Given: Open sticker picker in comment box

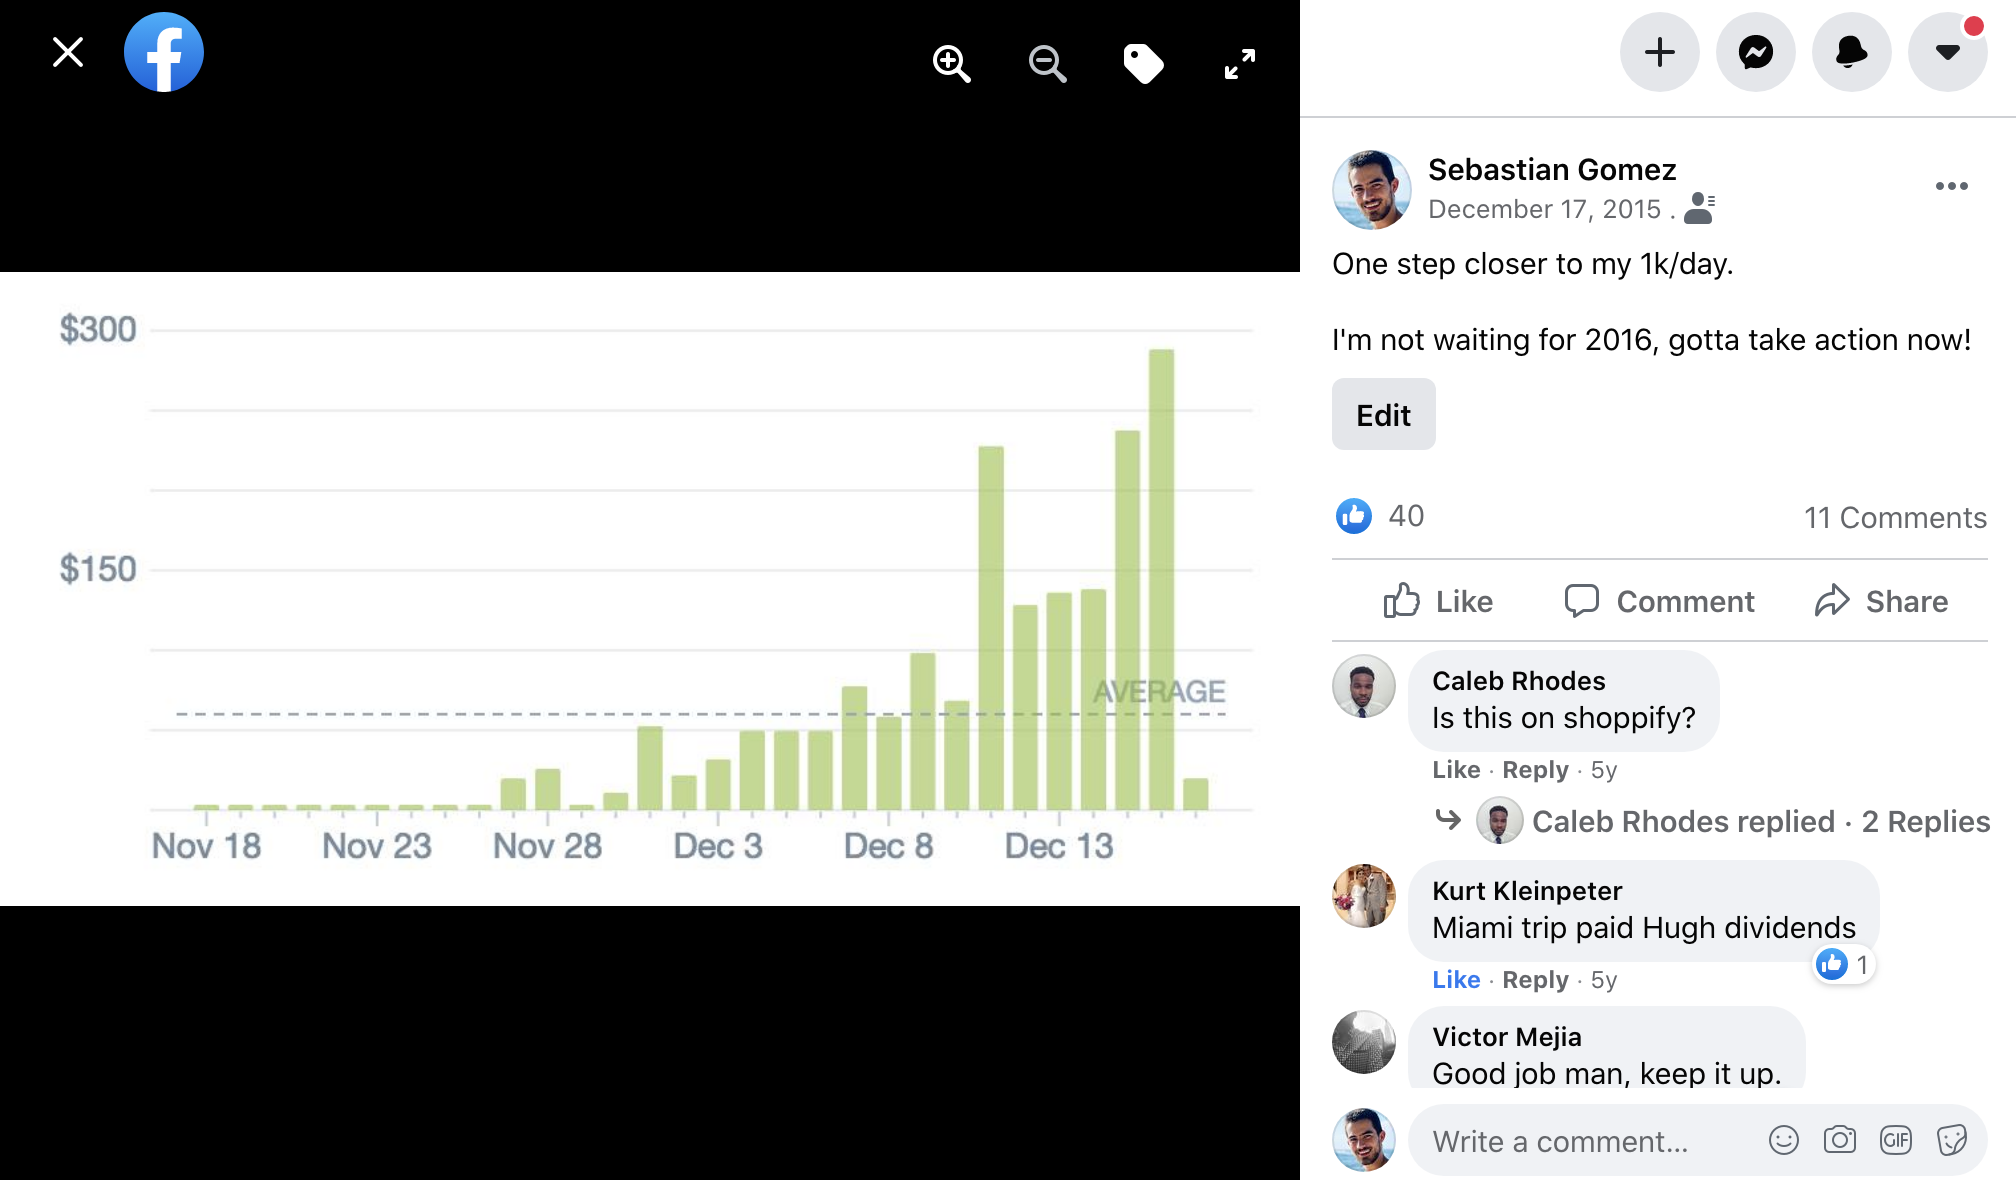Looking at the screenshot, I should 1951,1140.
